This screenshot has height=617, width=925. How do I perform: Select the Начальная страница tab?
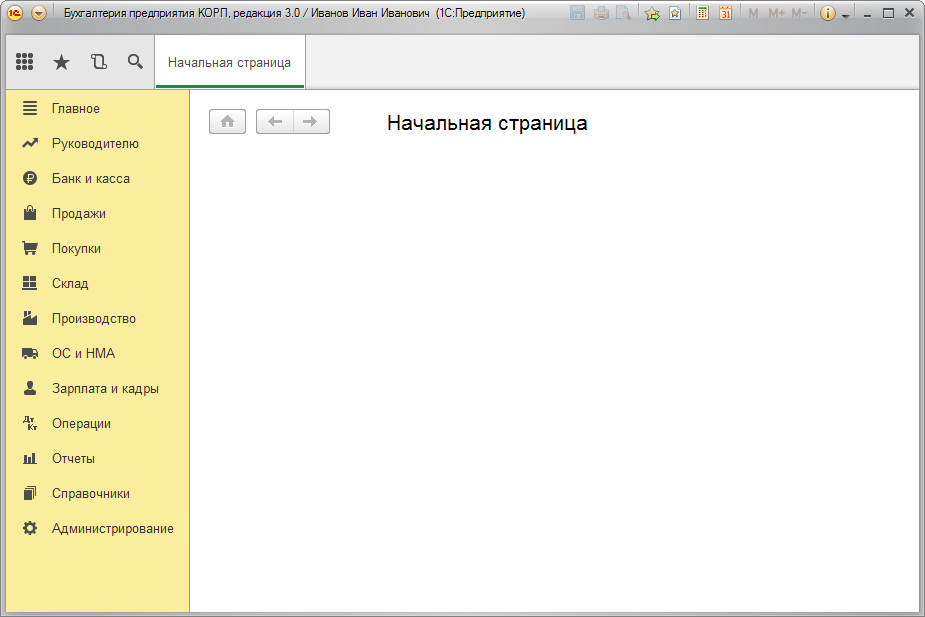tap(229, 62)
